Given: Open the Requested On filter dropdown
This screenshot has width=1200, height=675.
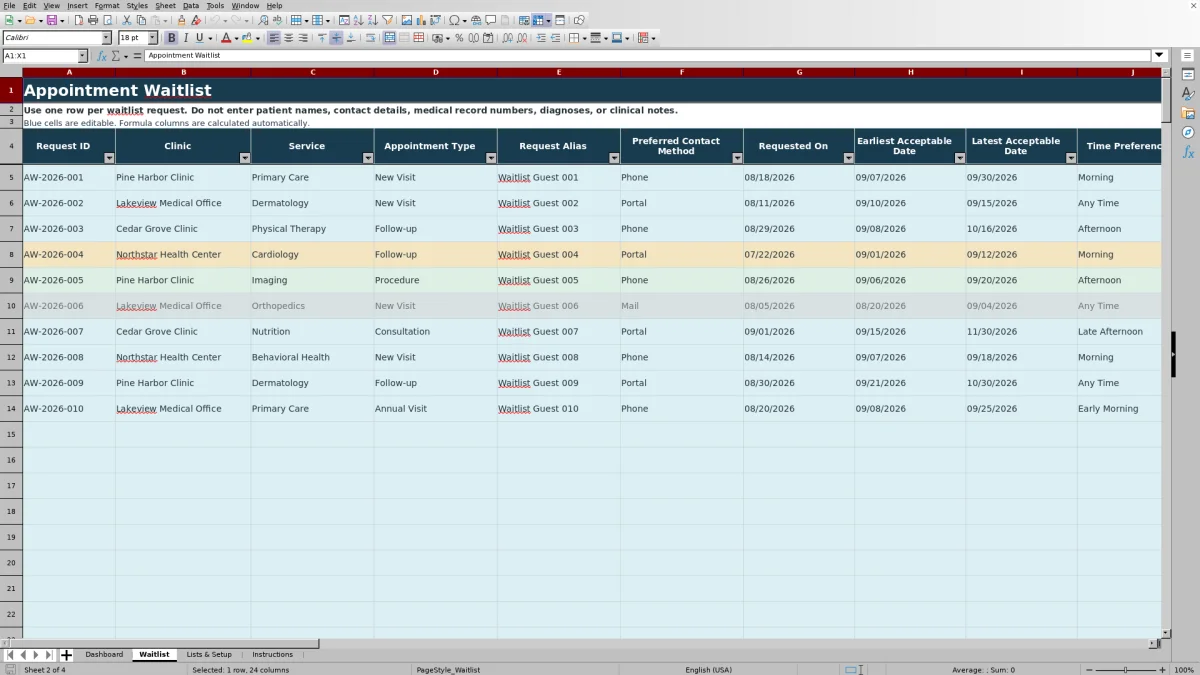Looking at the screenshot, I should click(848, 158).
